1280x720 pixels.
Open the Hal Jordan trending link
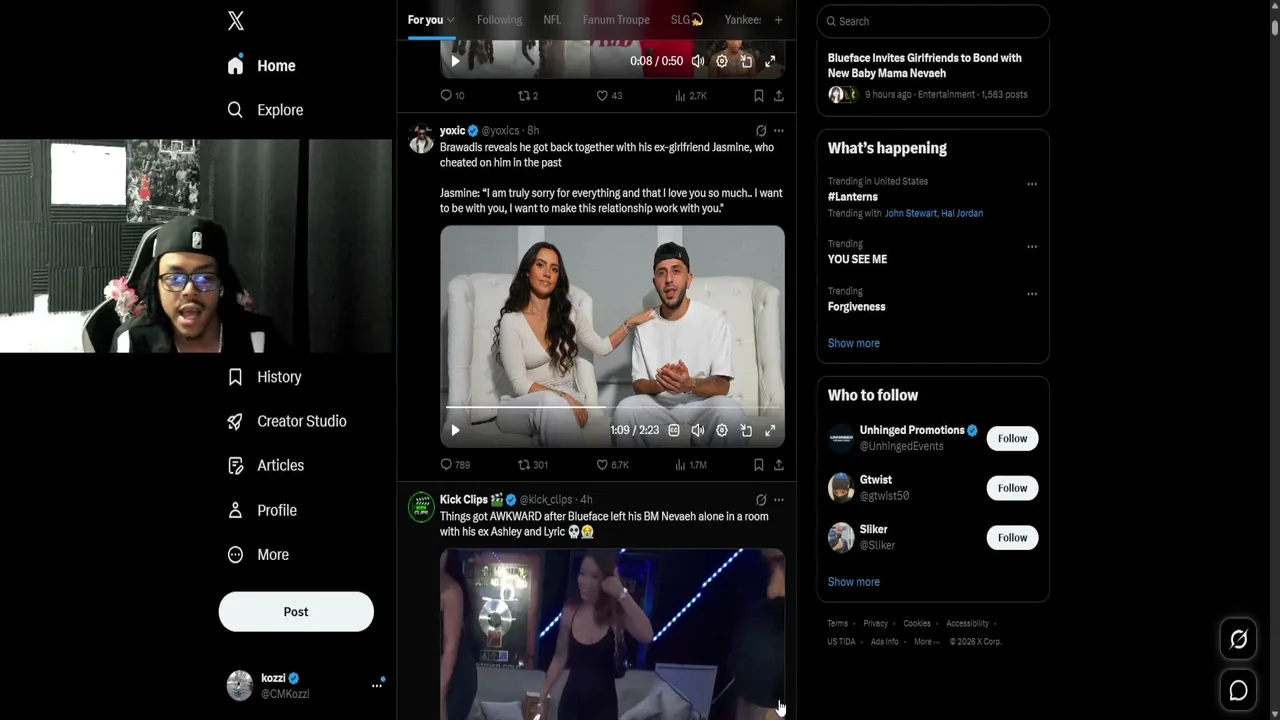coord(962,214)
